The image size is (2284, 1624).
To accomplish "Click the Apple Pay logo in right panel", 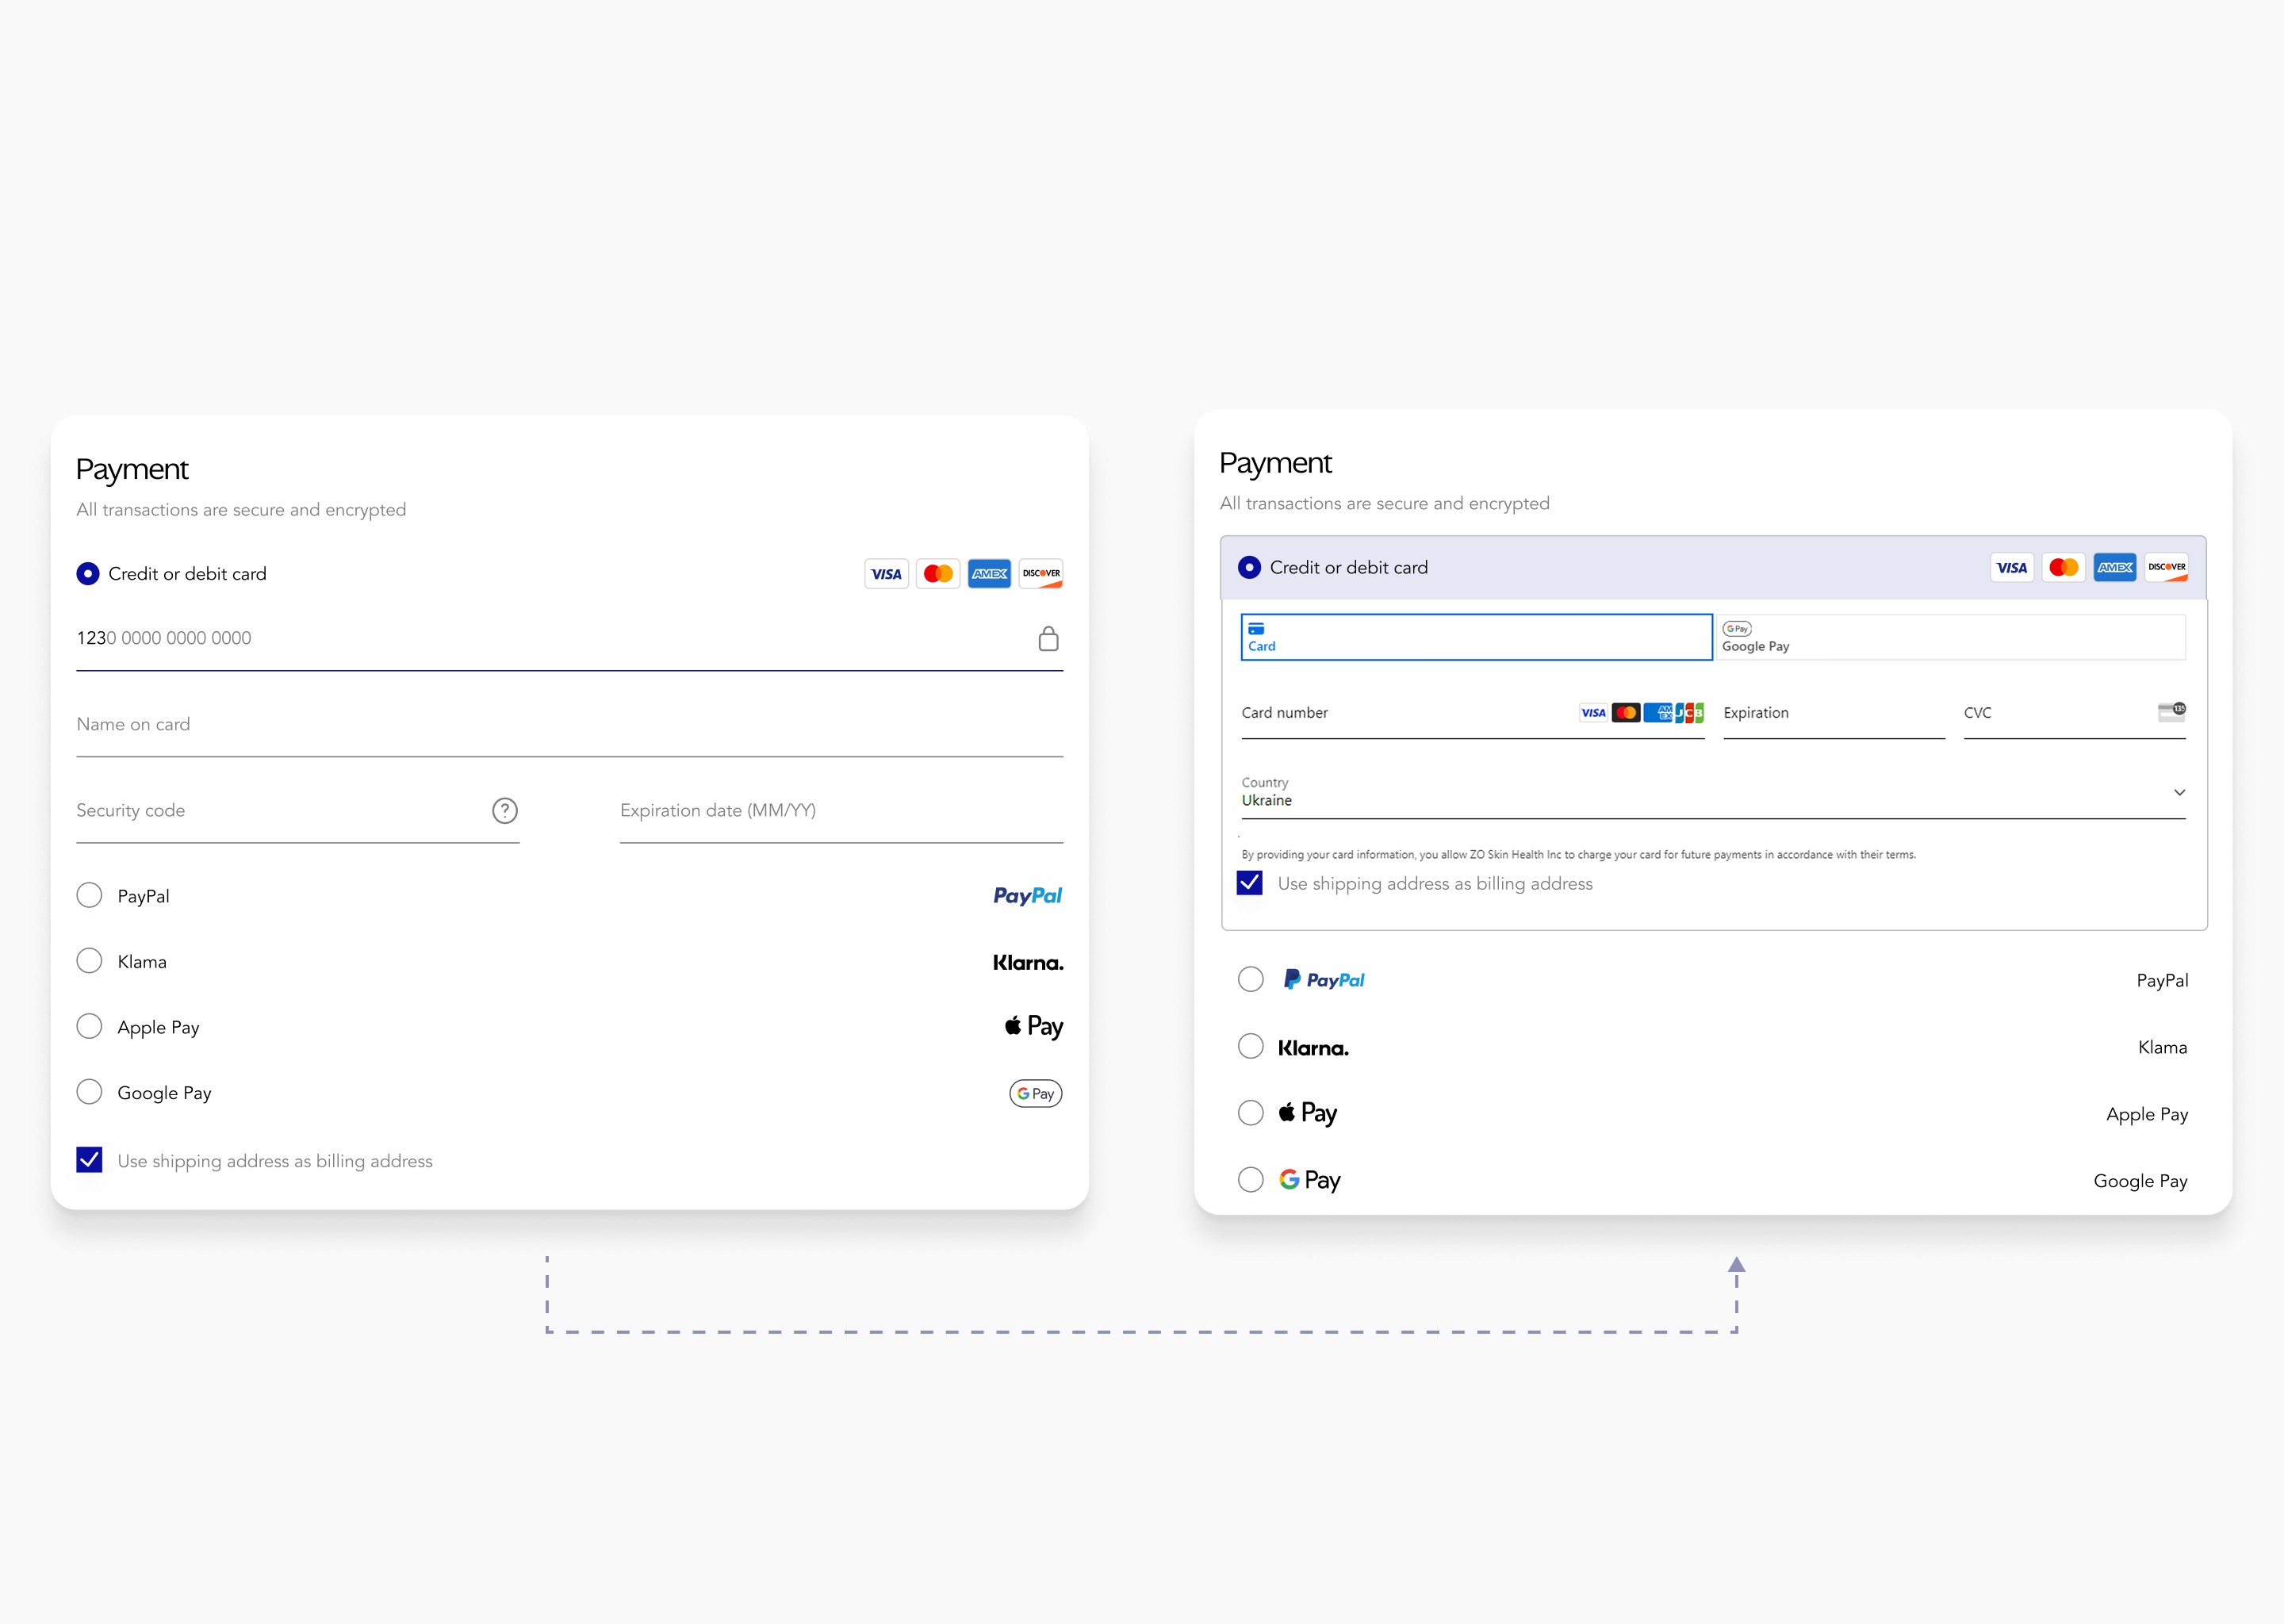I will [x=1308, y=1113].
